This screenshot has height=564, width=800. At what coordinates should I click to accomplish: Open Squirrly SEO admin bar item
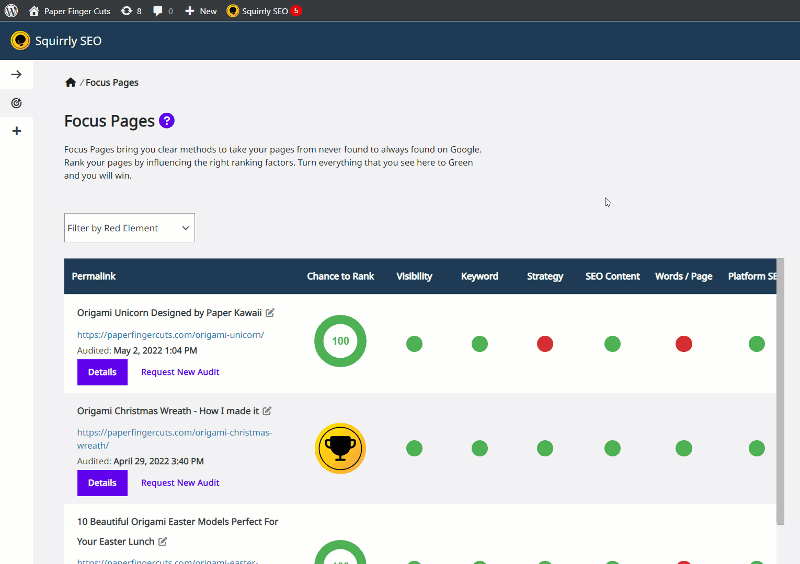[264, 11]
